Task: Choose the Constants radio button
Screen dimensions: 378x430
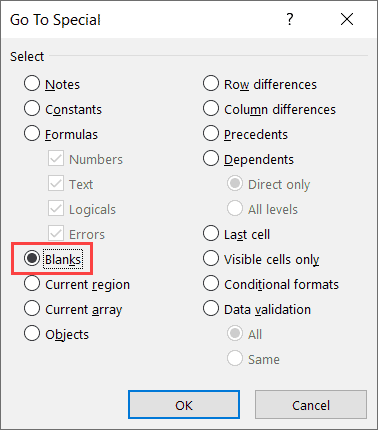Action: (32, 108)
